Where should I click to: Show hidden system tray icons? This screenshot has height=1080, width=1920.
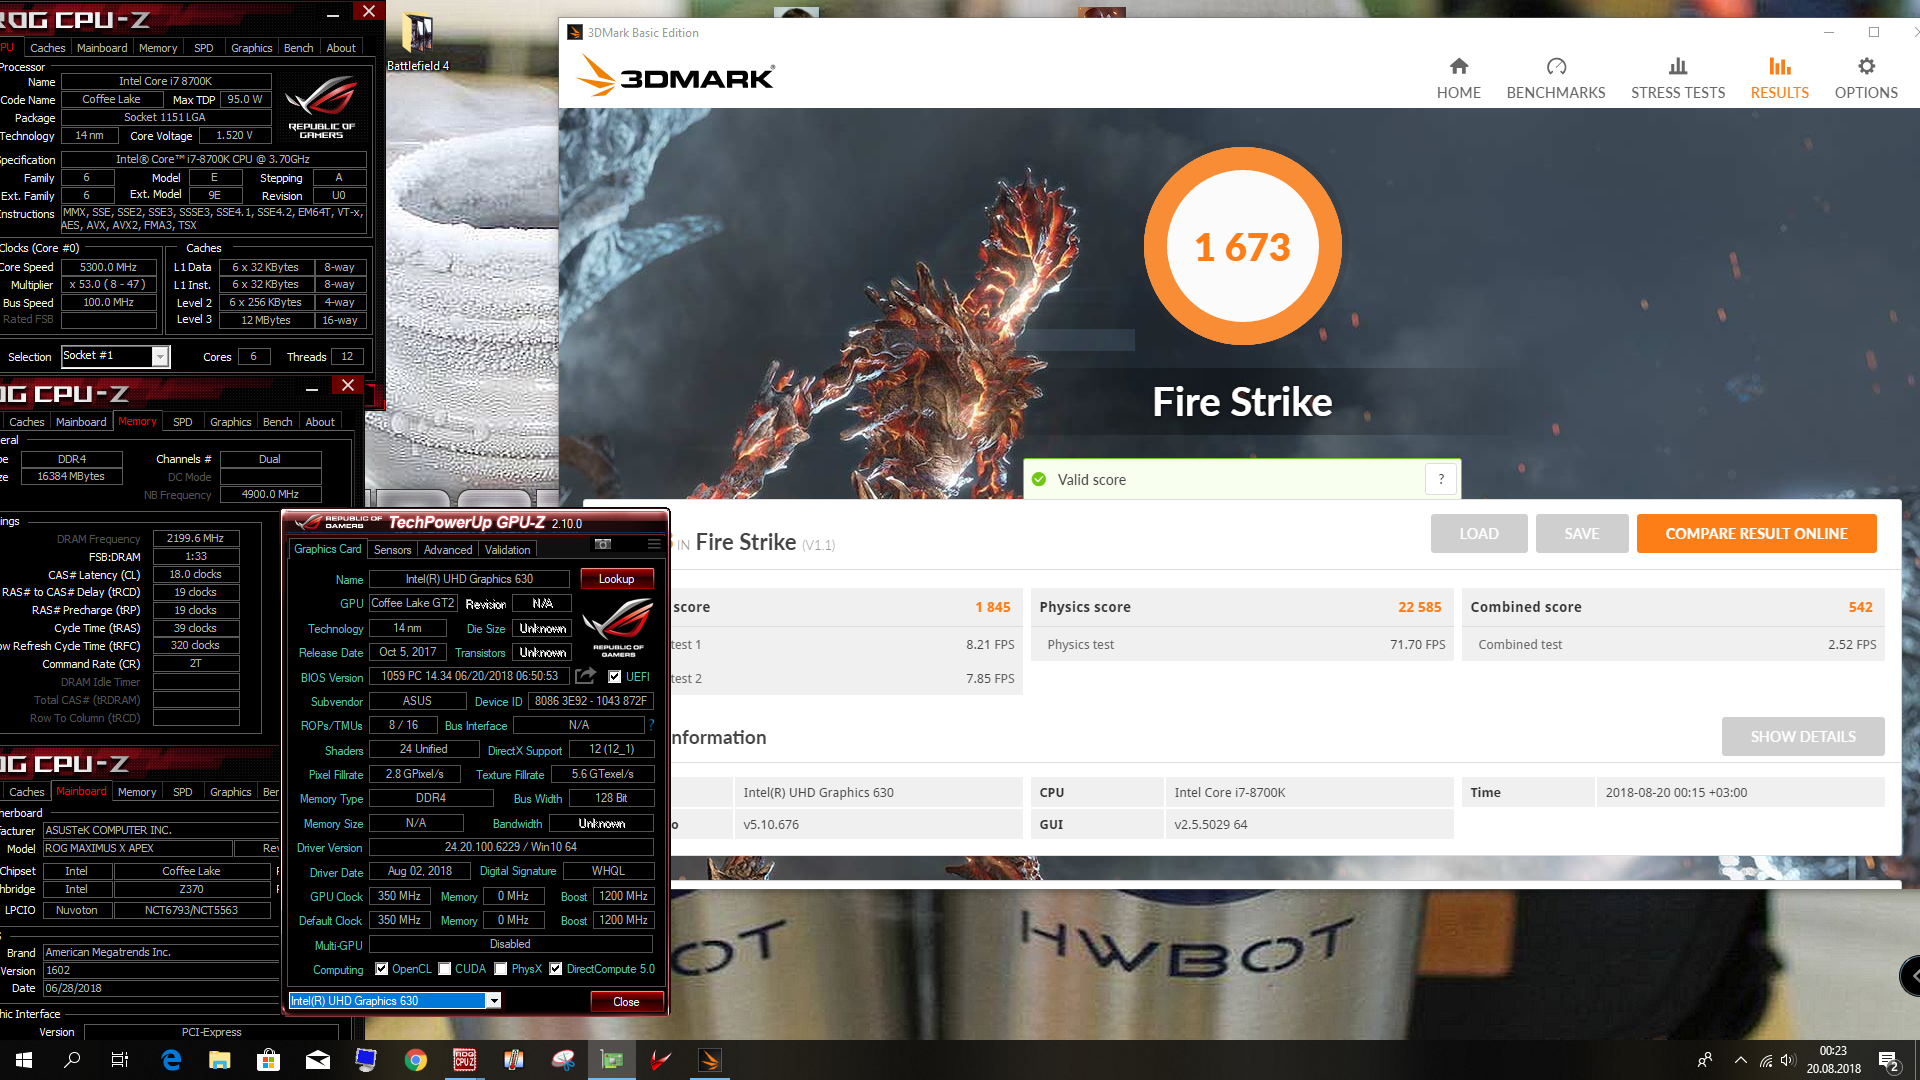tap(1741, 1060)
